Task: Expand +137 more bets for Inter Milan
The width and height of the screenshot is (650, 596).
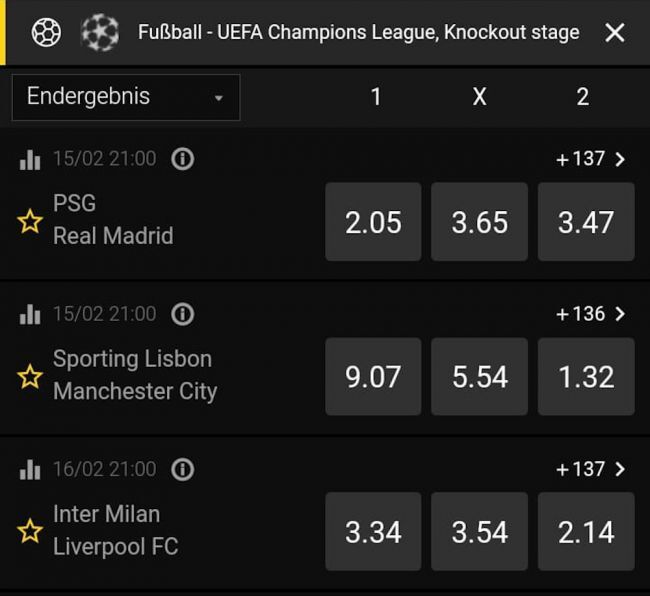Action: coord(591,469)
